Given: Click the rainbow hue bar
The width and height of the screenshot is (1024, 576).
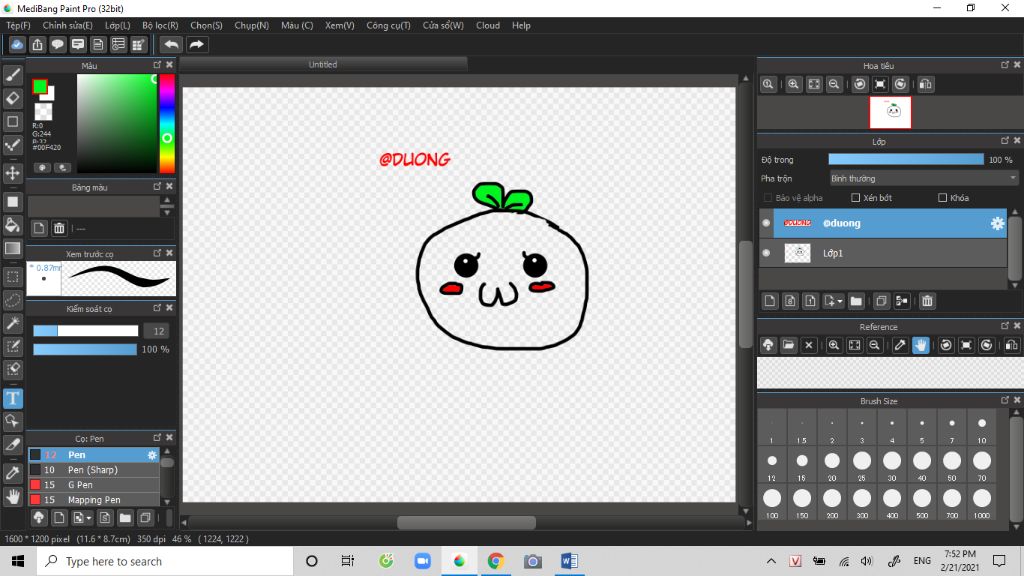Looking at the screenshot, I should click(167, 123).
